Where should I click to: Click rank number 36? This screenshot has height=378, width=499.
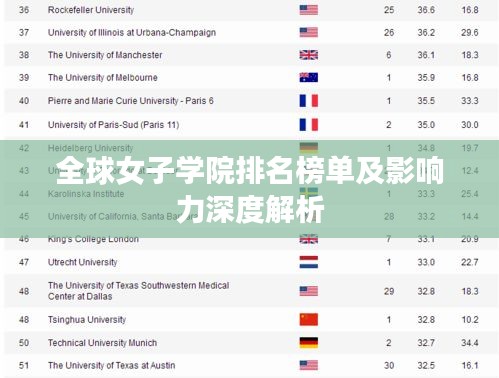coord(24,10)
